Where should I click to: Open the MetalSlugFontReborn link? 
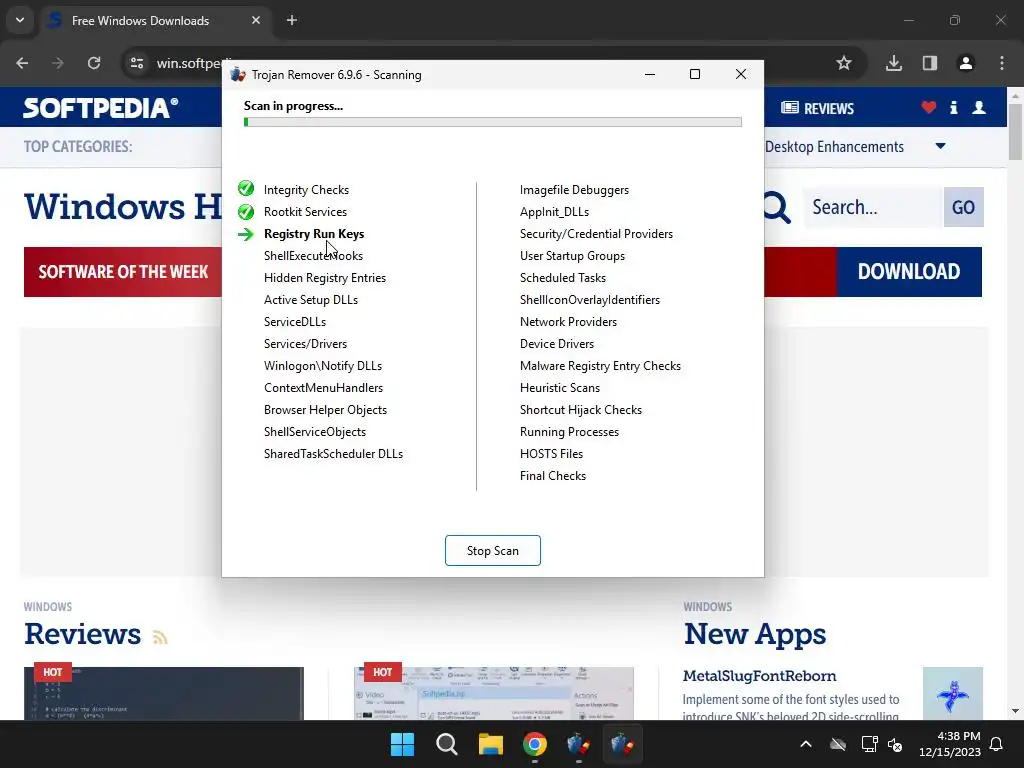[x=760, y=676]
